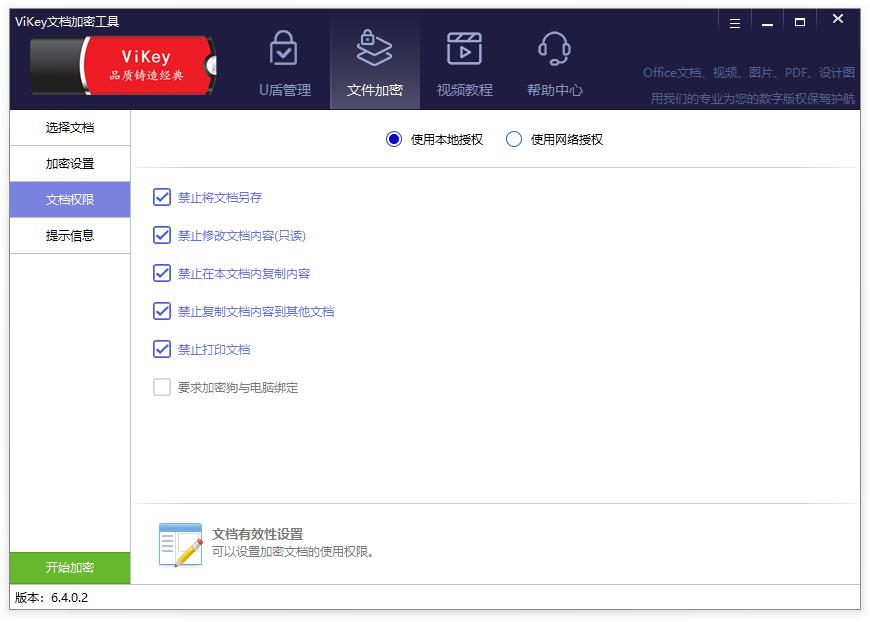Select 使用网络授权 radio button

514,139
